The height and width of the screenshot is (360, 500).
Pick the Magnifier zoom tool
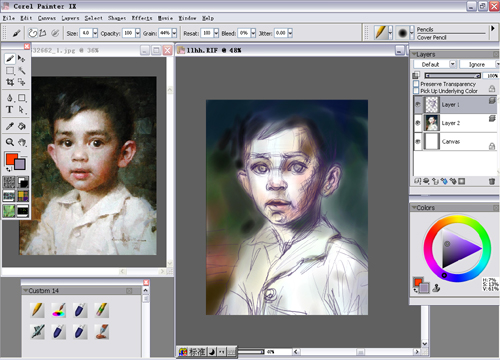10,142
